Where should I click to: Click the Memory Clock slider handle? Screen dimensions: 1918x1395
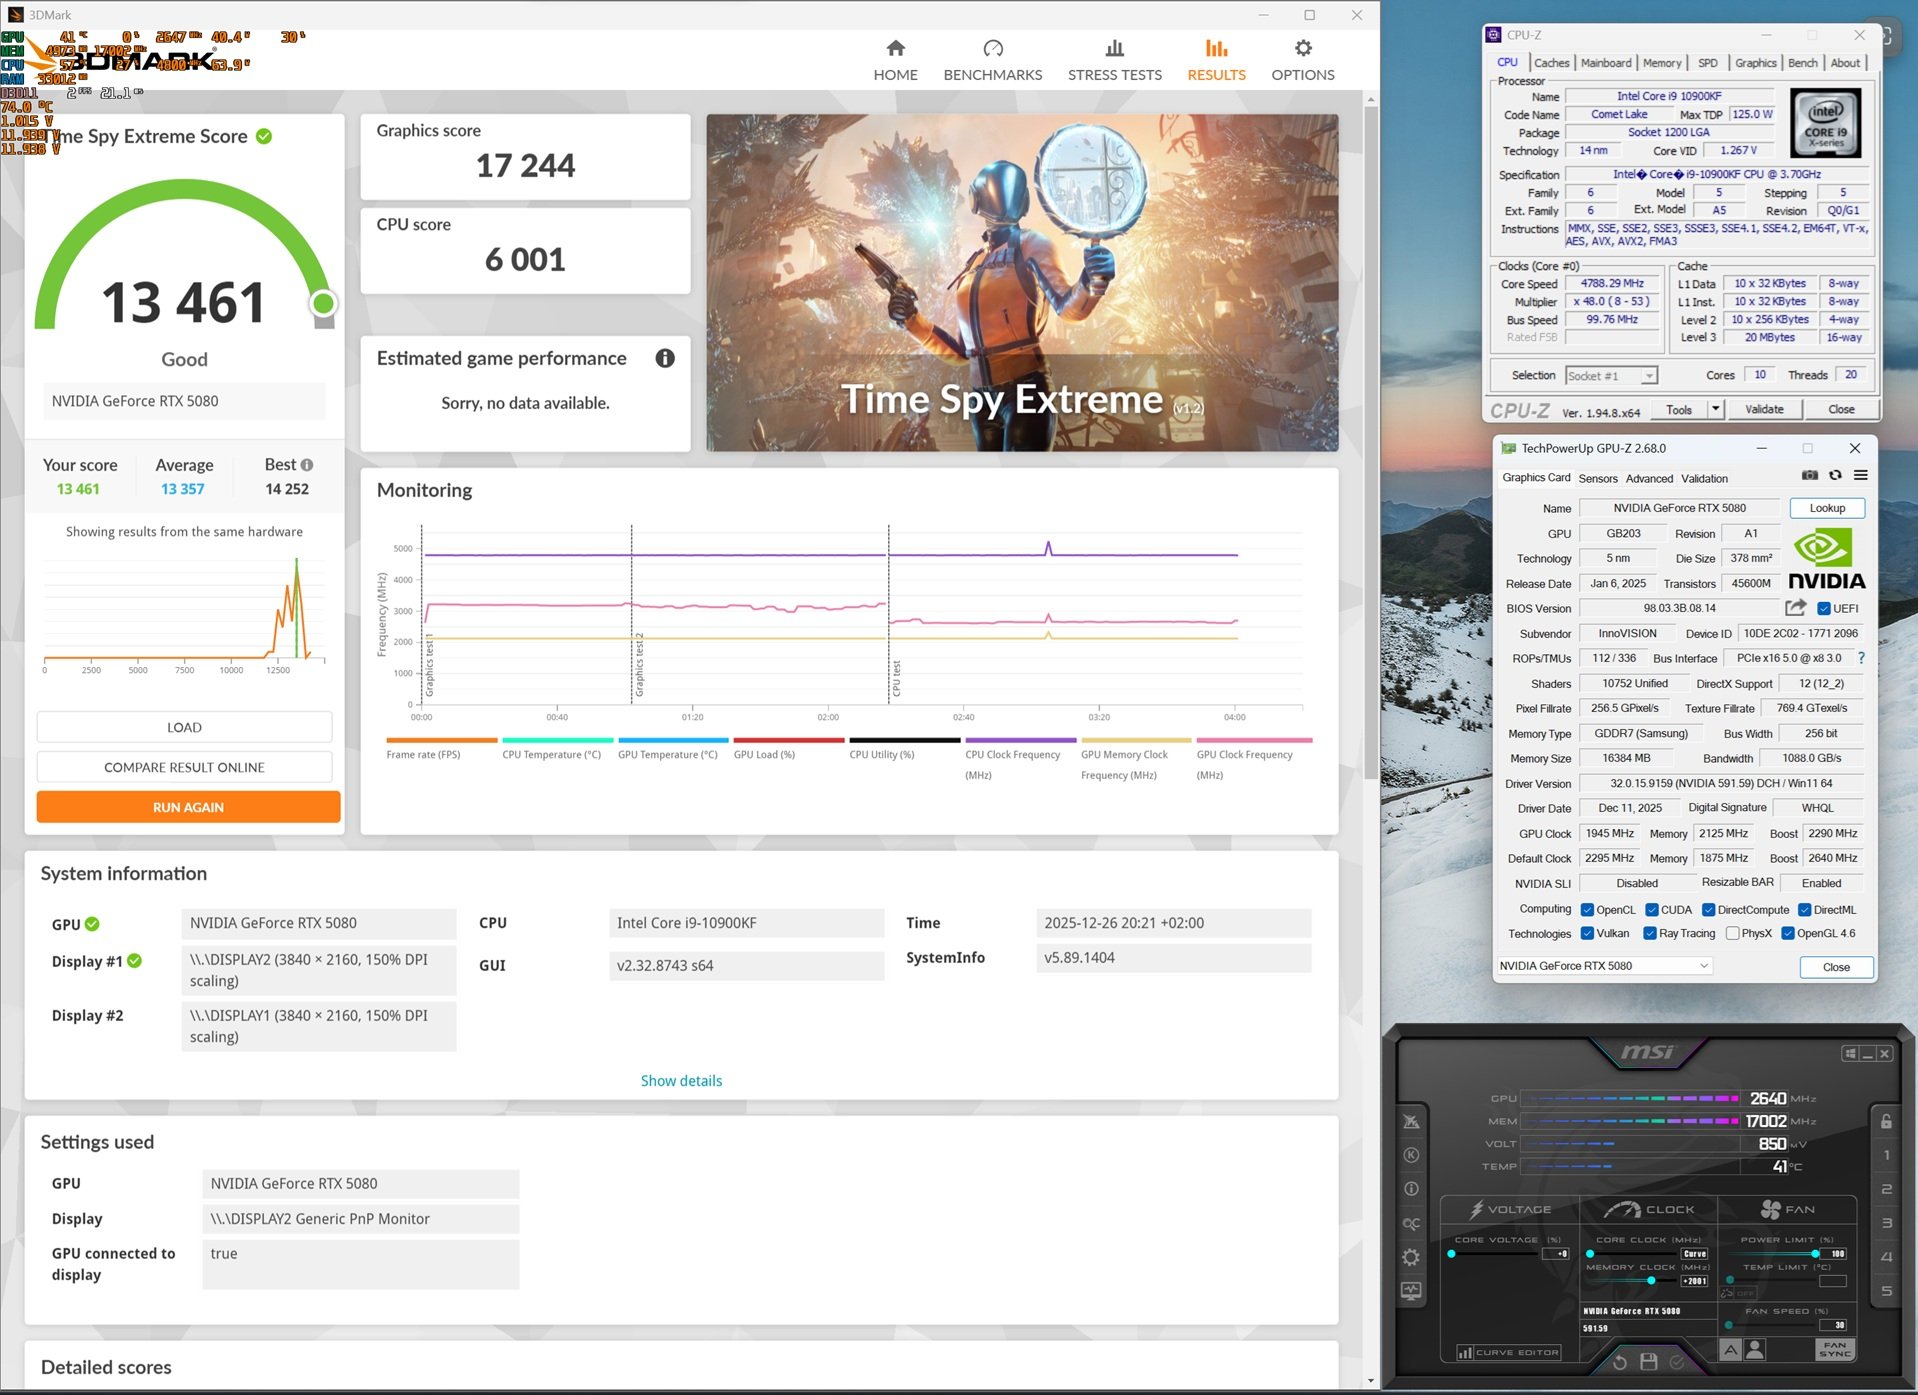(x=1651, y=1280)
